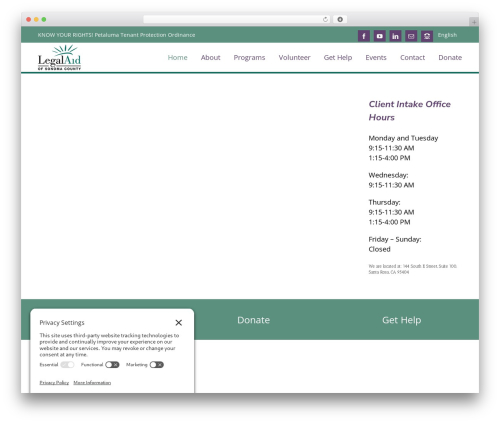Image resolution: width=500 pixels, height=423 pixels.
Task: Click the Donate button in green band
Action: (x=253, y=320)
